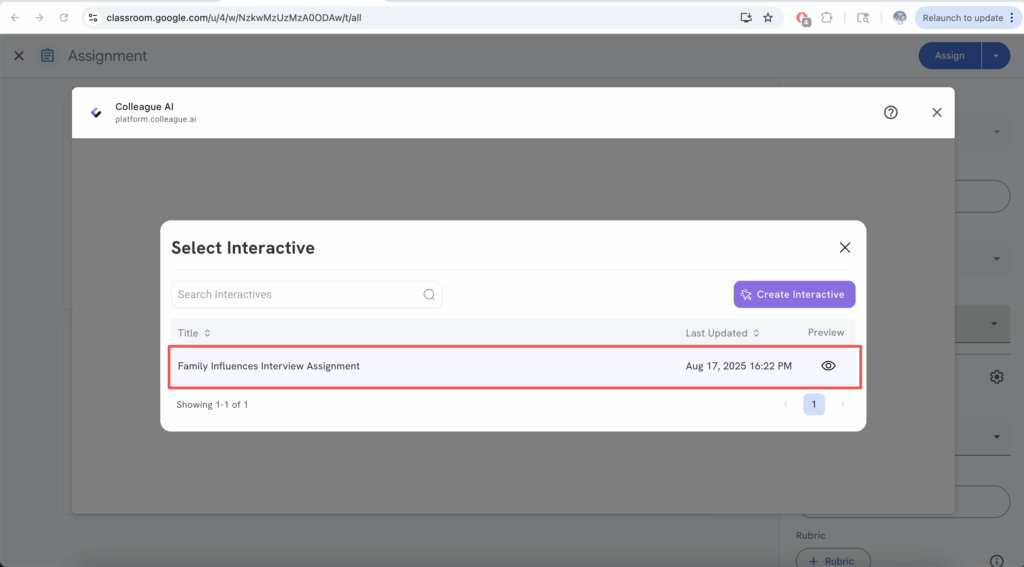Click the Create Interactive button
The width and height of the screenshot is (1024, 567).
point(794,295)
